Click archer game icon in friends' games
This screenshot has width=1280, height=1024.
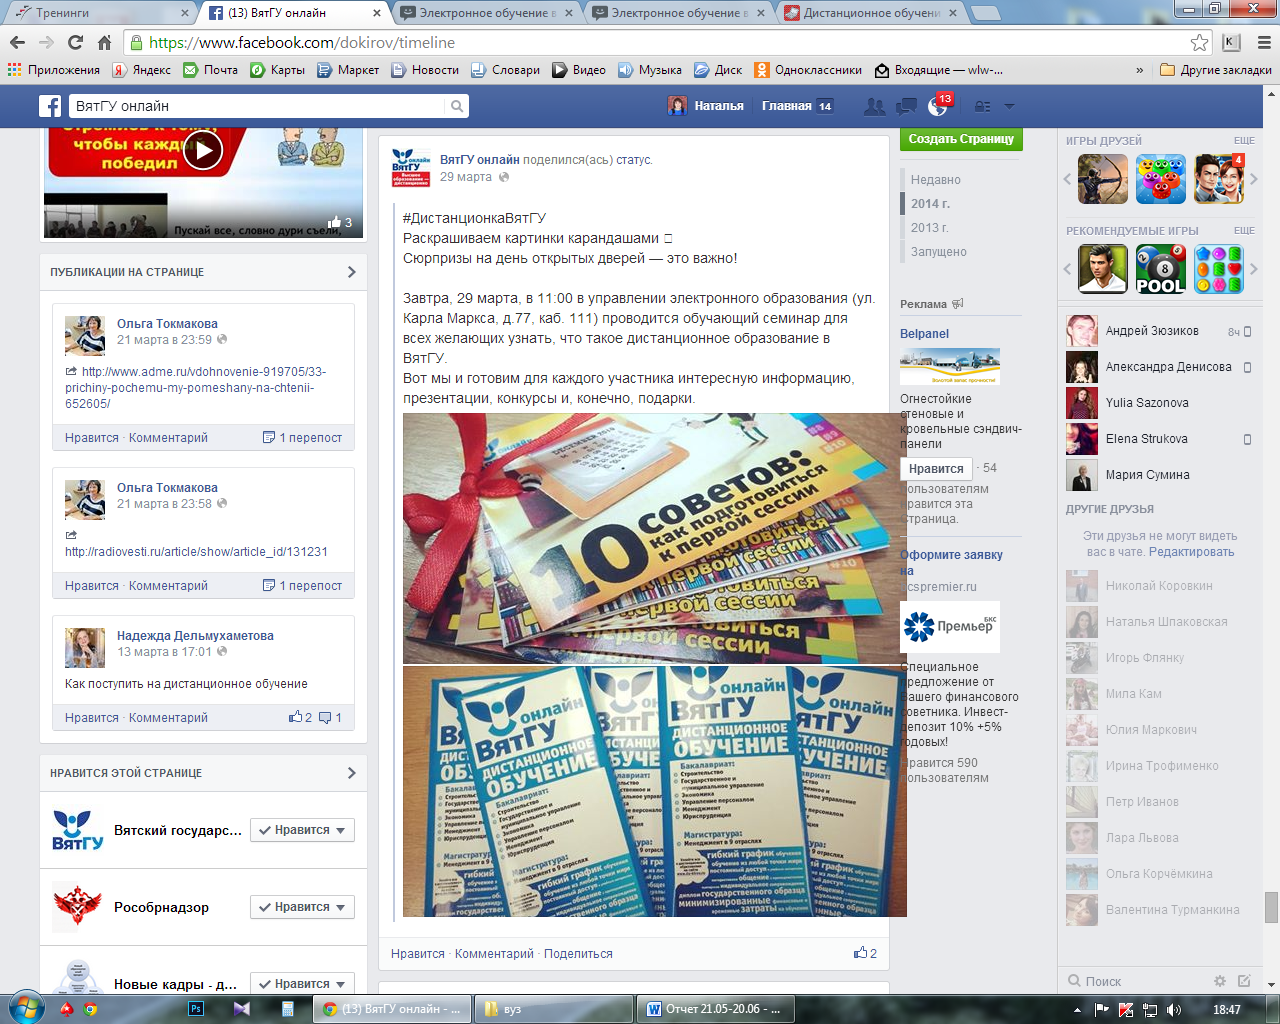[x=1103, y=179]
